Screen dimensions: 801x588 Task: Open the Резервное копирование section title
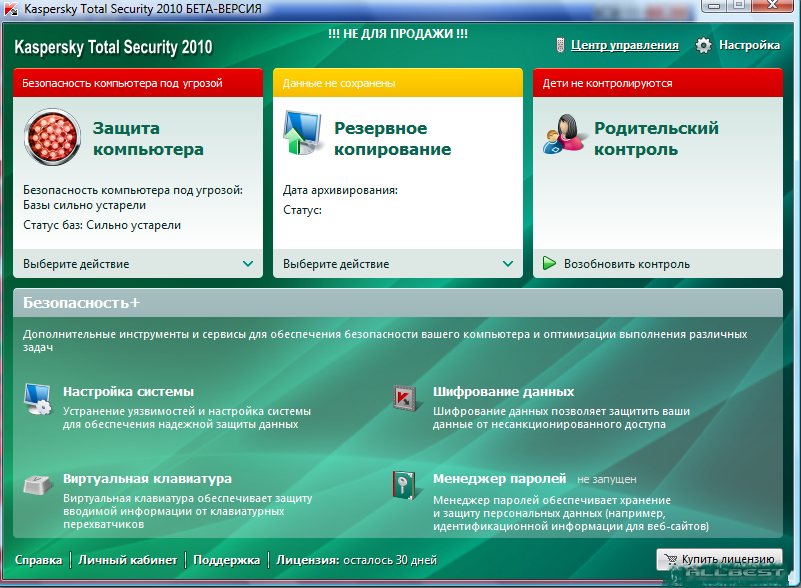[x=392, y=138]
